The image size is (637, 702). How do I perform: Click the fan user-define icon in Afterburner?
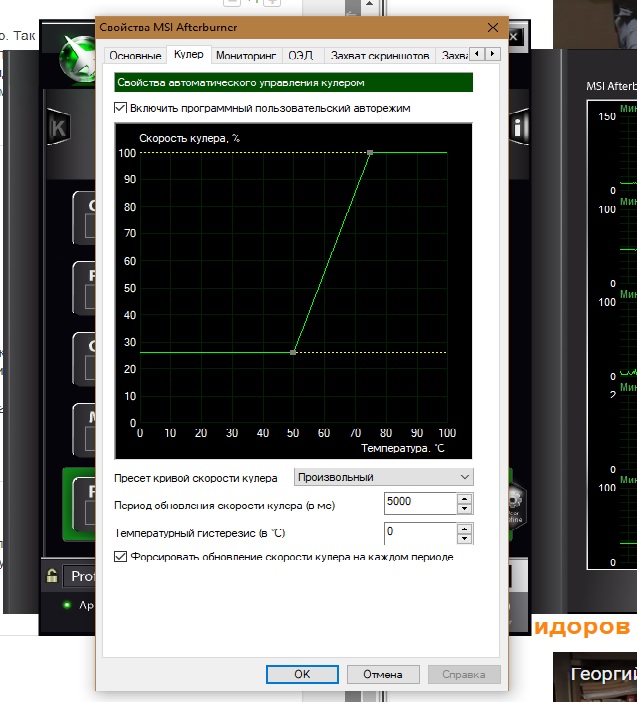click(516, 507)
